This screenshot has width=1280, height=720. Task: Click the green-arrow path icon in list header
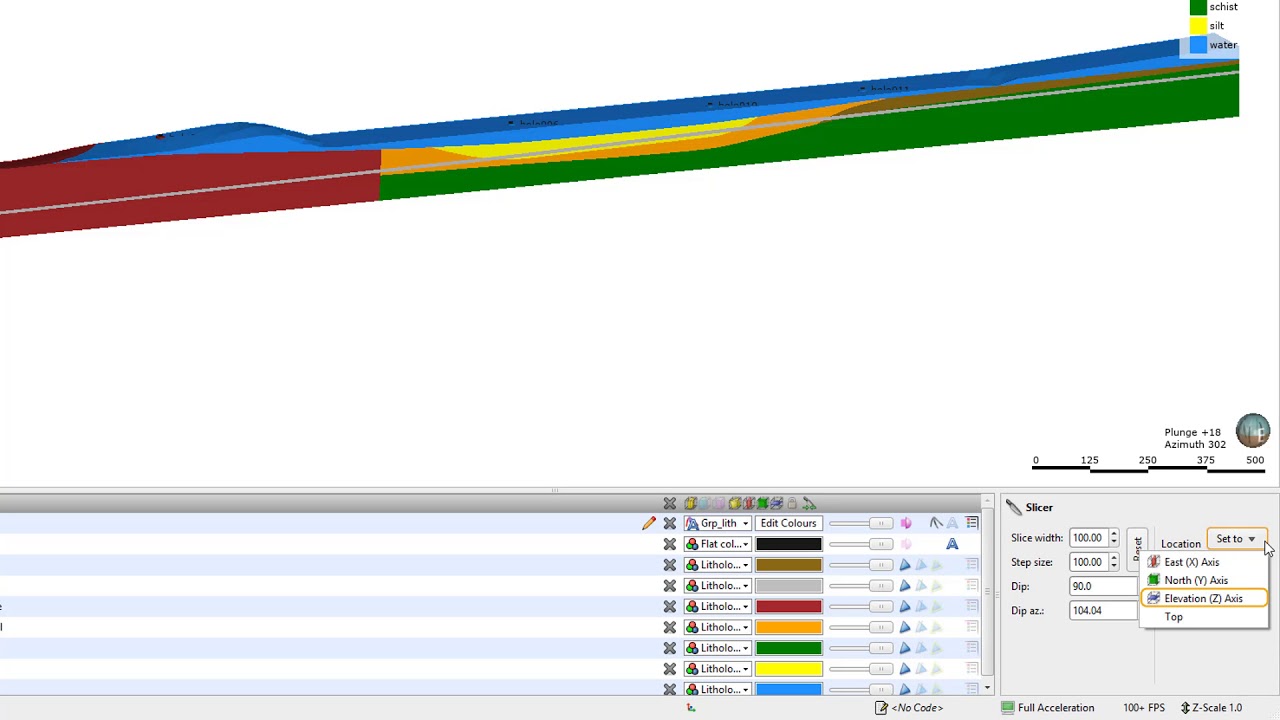[809, 503]
